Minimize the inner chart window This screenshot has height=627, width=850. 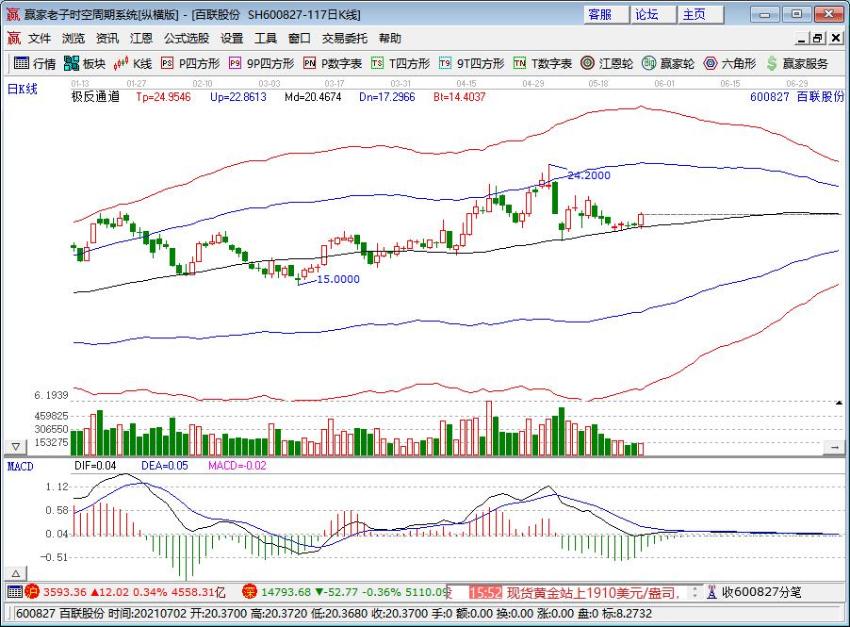click(802, 38)
